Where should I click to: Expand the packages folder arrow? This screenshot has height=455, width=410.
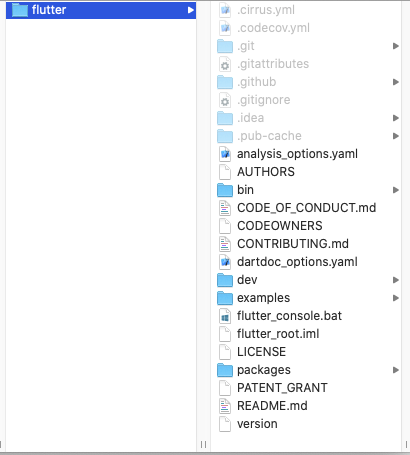(x=396, y=370)
